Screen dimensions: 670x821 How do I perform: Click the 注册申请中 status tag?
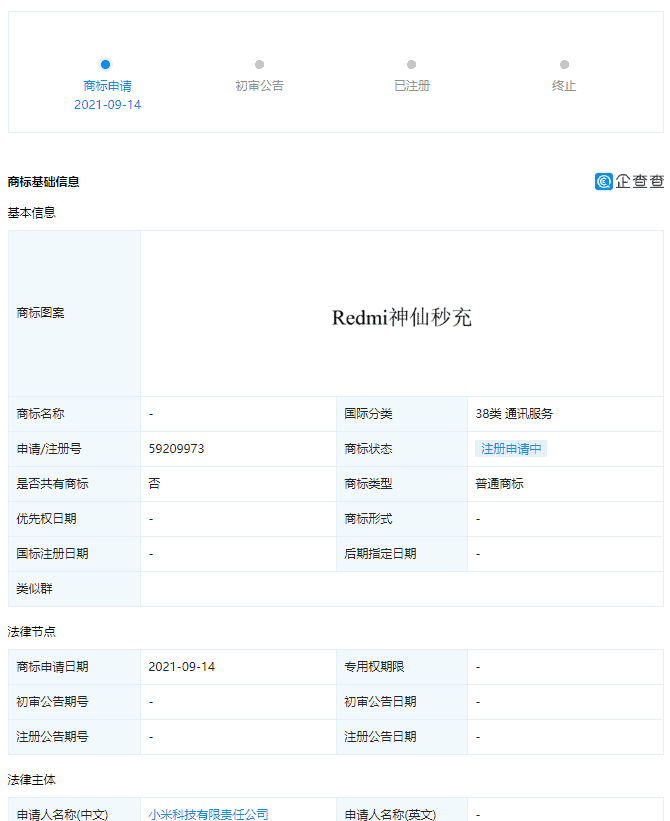tap(511, 449)
